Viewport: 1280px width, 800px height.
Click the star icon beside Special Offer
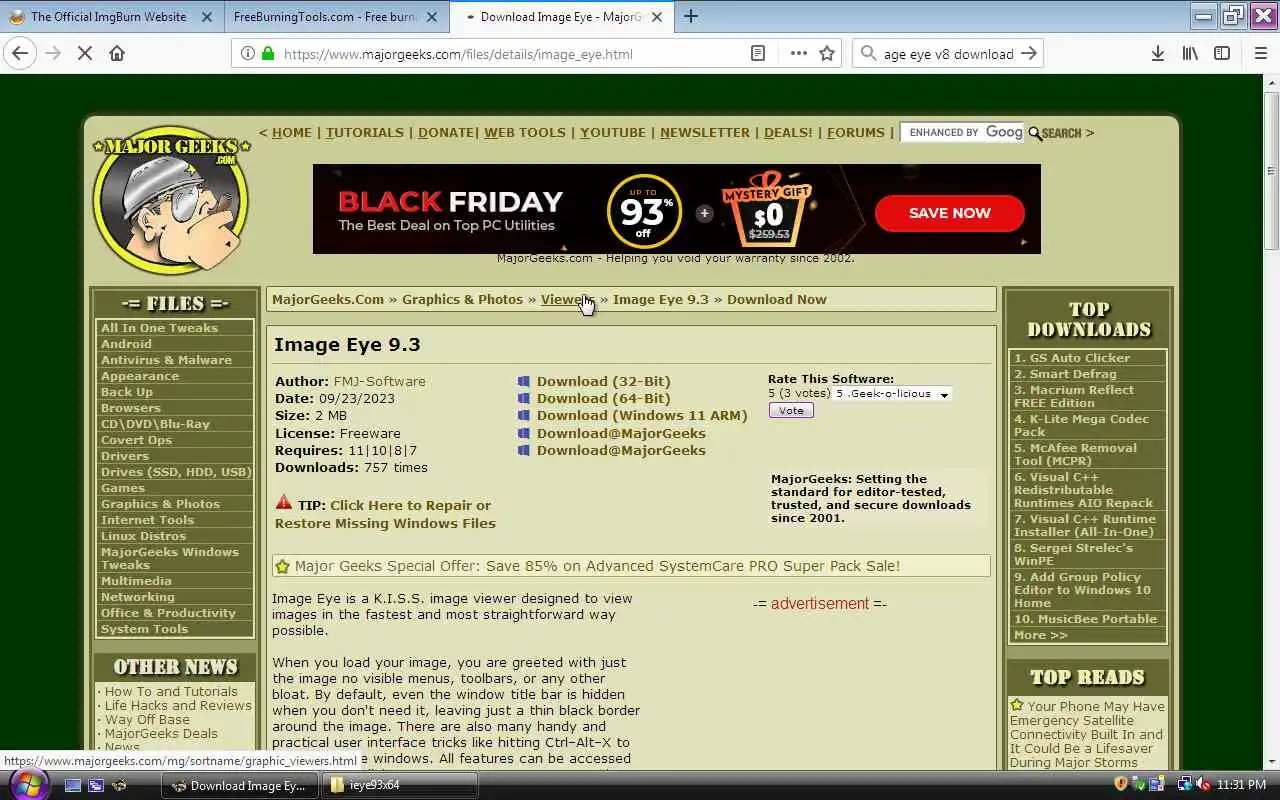point(282,566)
